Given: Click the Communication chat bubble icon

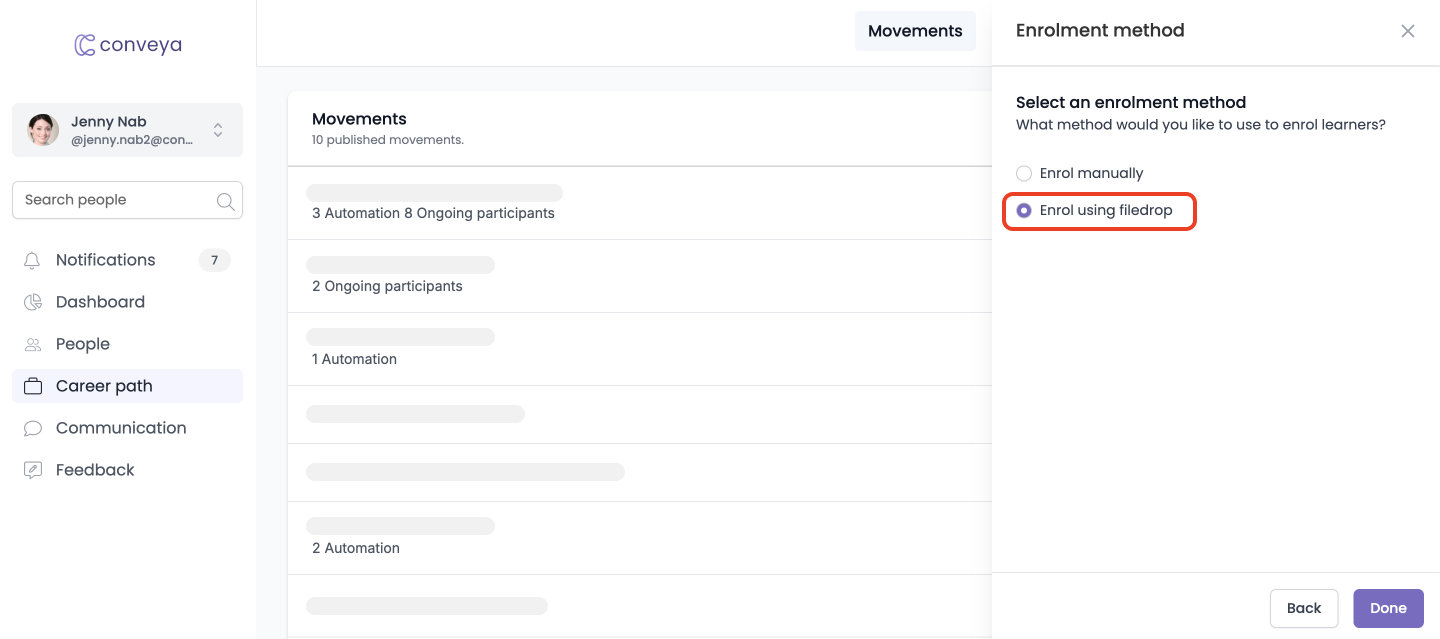Looking at the screenshot, I should coord(33,428).
